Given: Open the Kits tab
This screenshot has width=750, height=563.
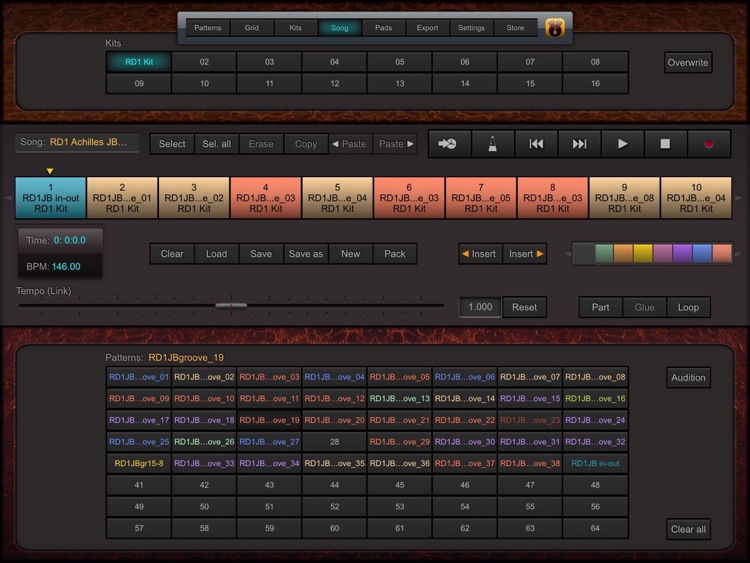Looking at the screenshot, I should click(296, 28).
